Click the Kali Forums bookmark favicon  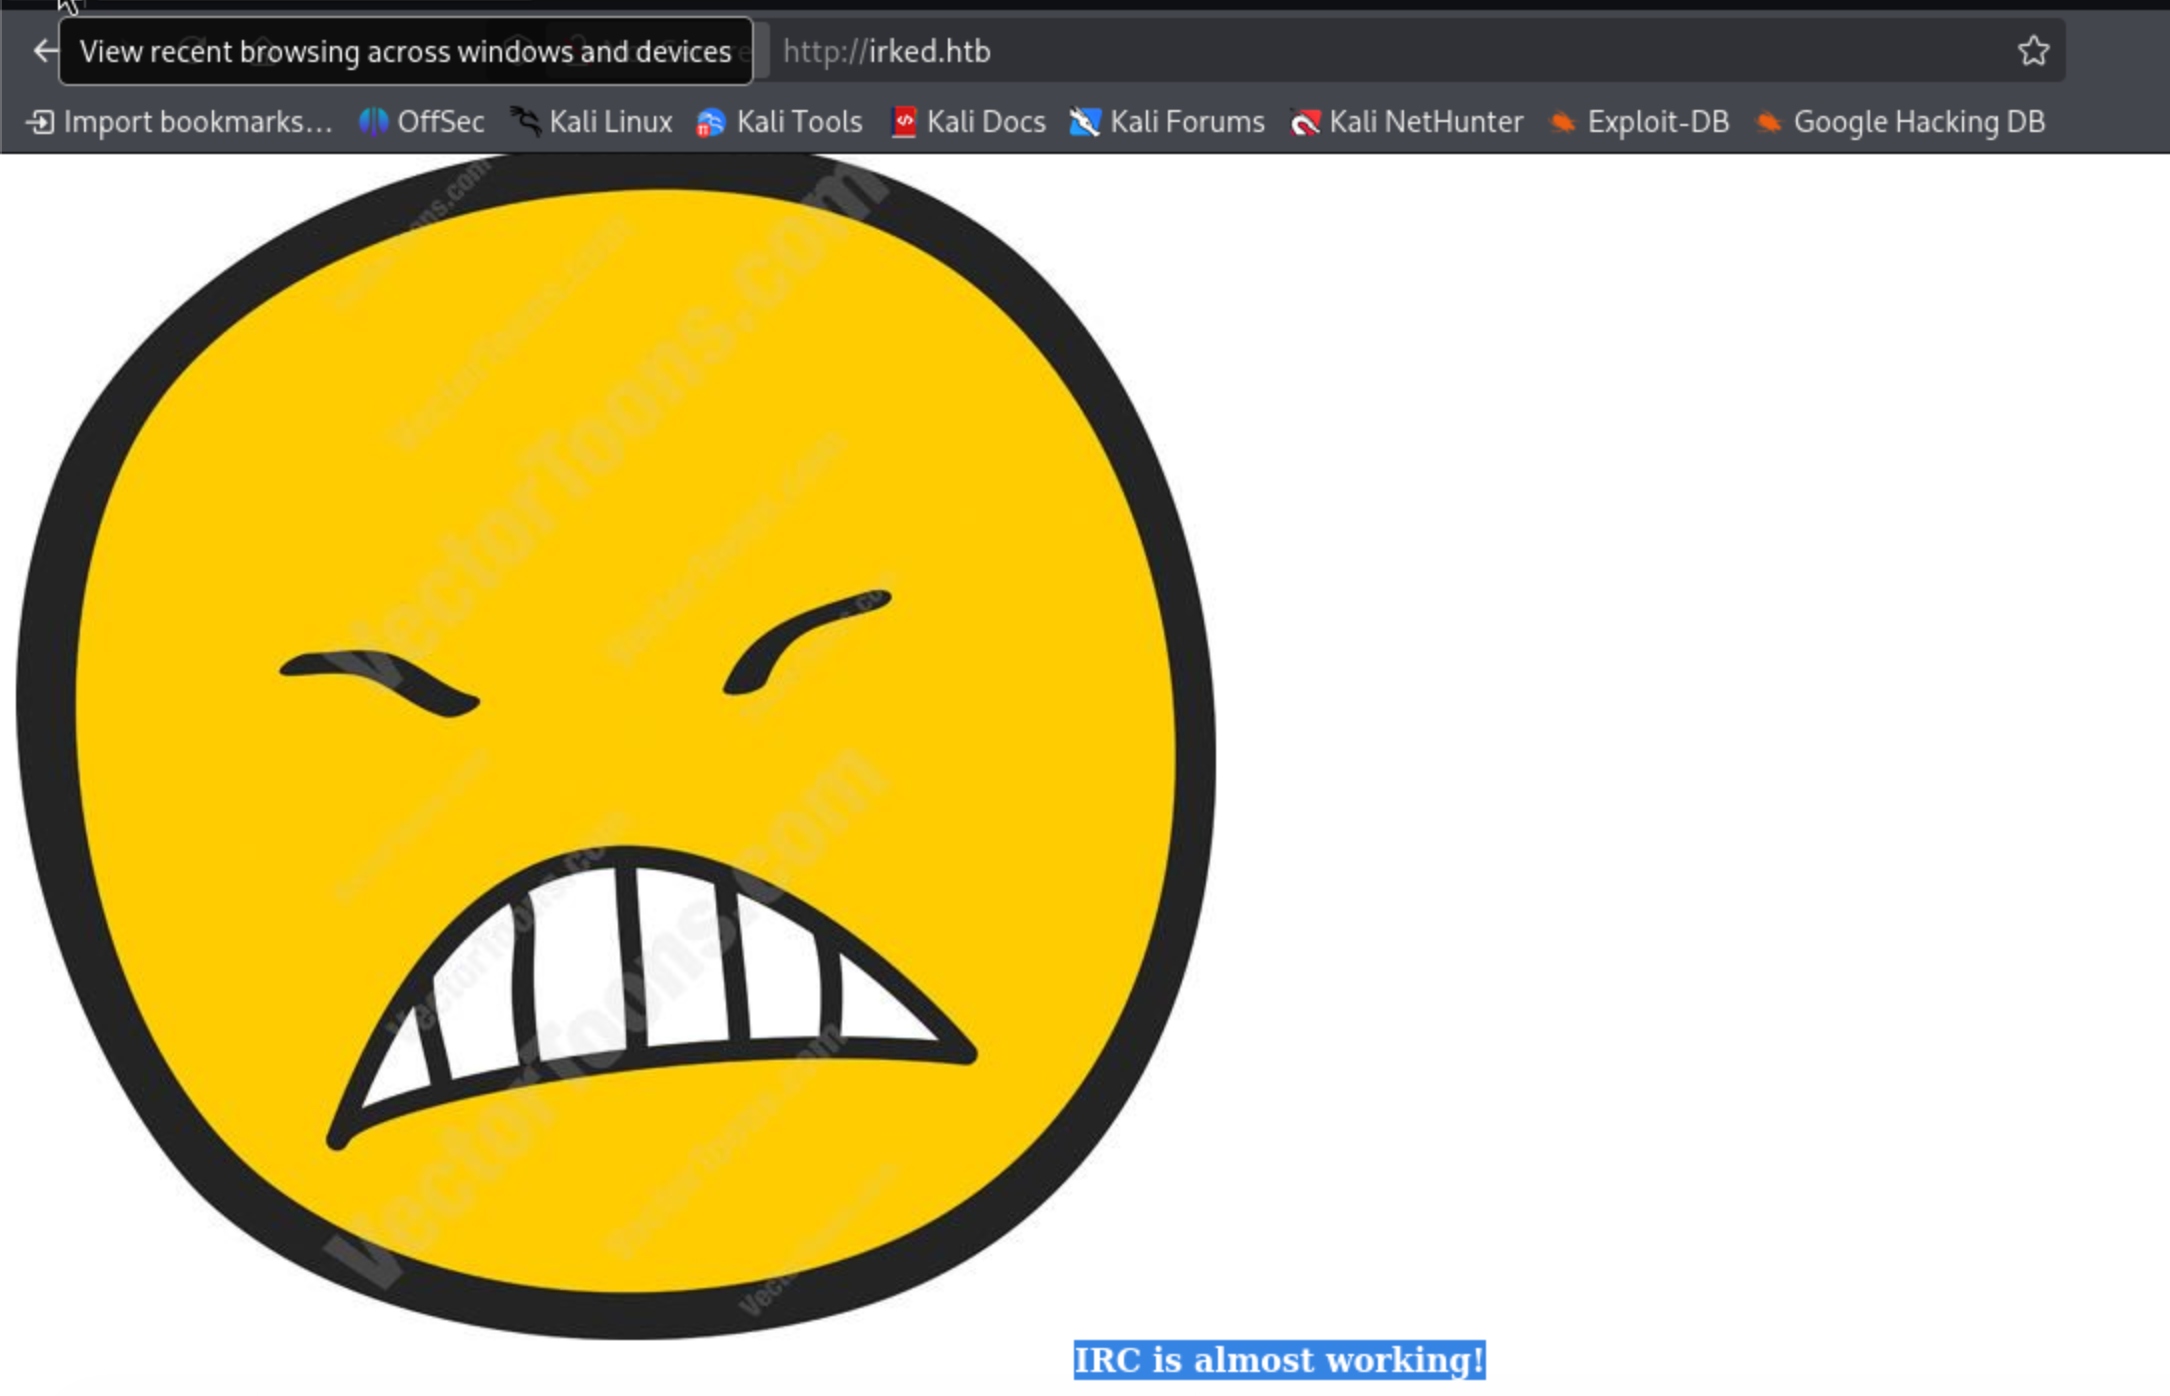(1084, 122)
